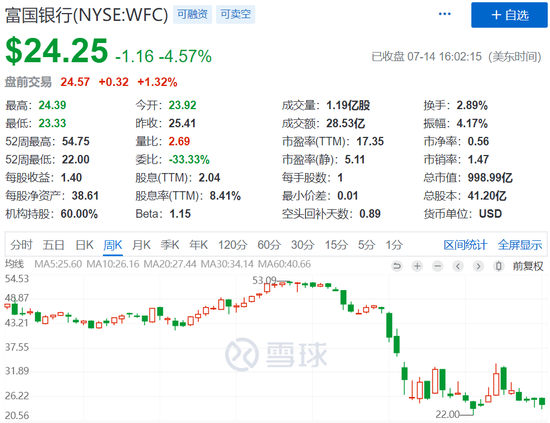Add WFC to watchlist with 自选 button

(509, 15)
